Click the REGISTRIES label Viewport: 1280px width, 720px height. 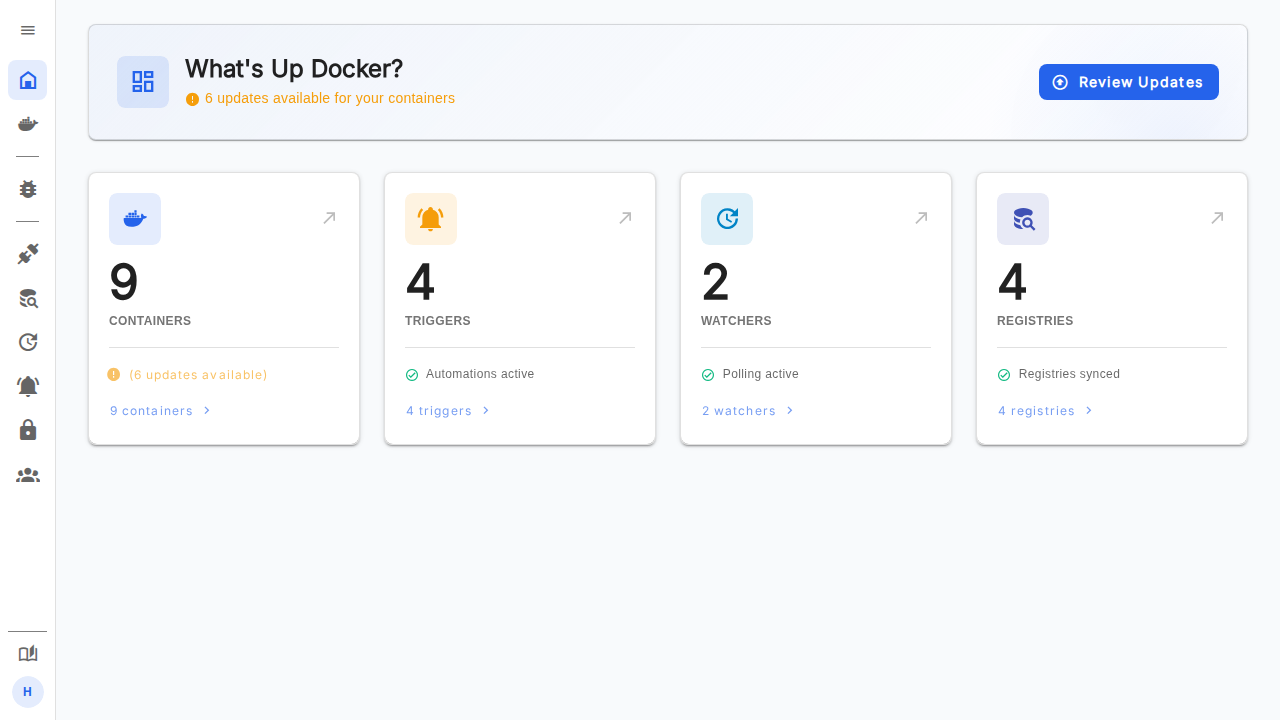point(1035,321)
